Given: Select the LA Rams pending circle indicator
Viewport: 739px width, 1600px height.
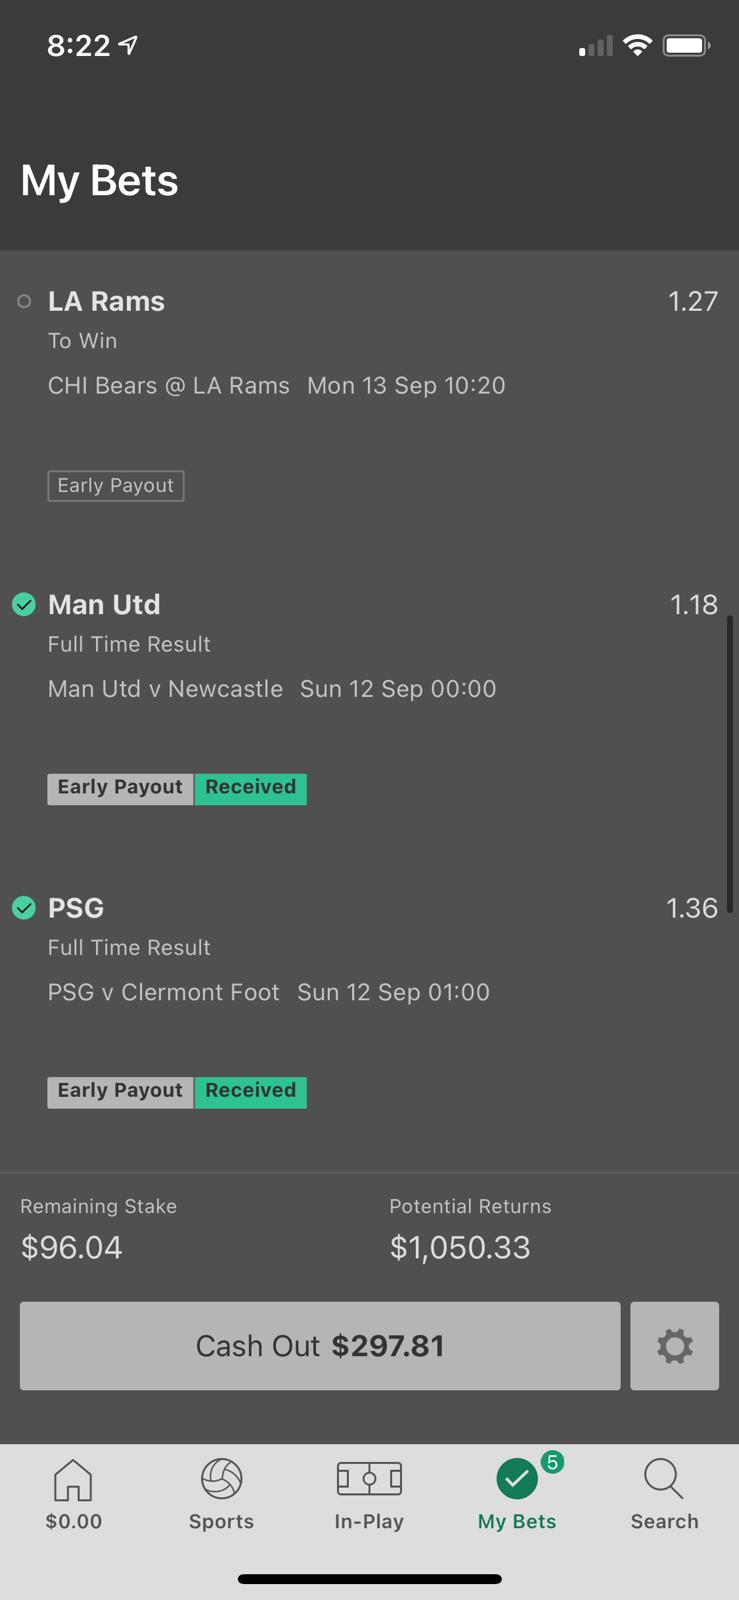Looking at the screenshot, I should [x=24, y=301].
